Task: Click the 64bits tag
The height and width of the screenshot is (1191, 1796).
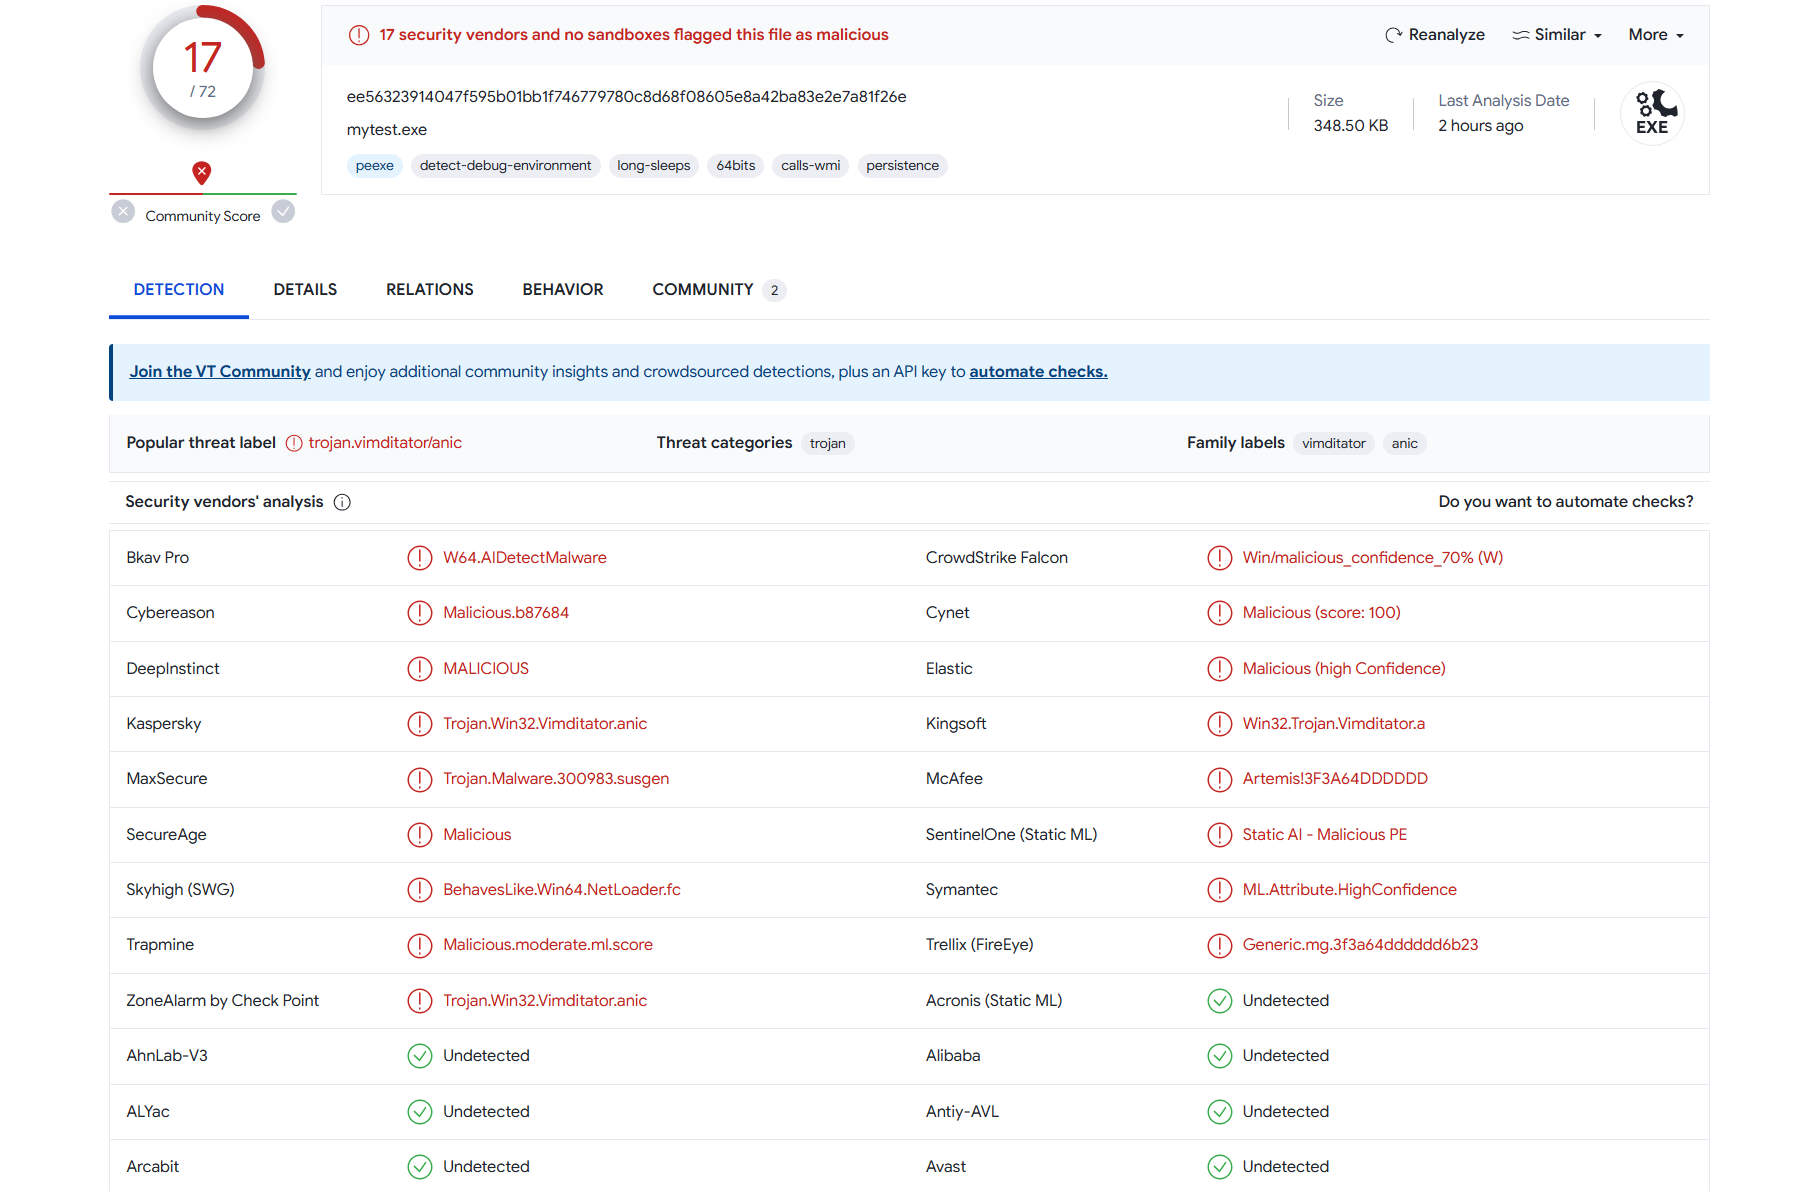Action: [736, 166]
